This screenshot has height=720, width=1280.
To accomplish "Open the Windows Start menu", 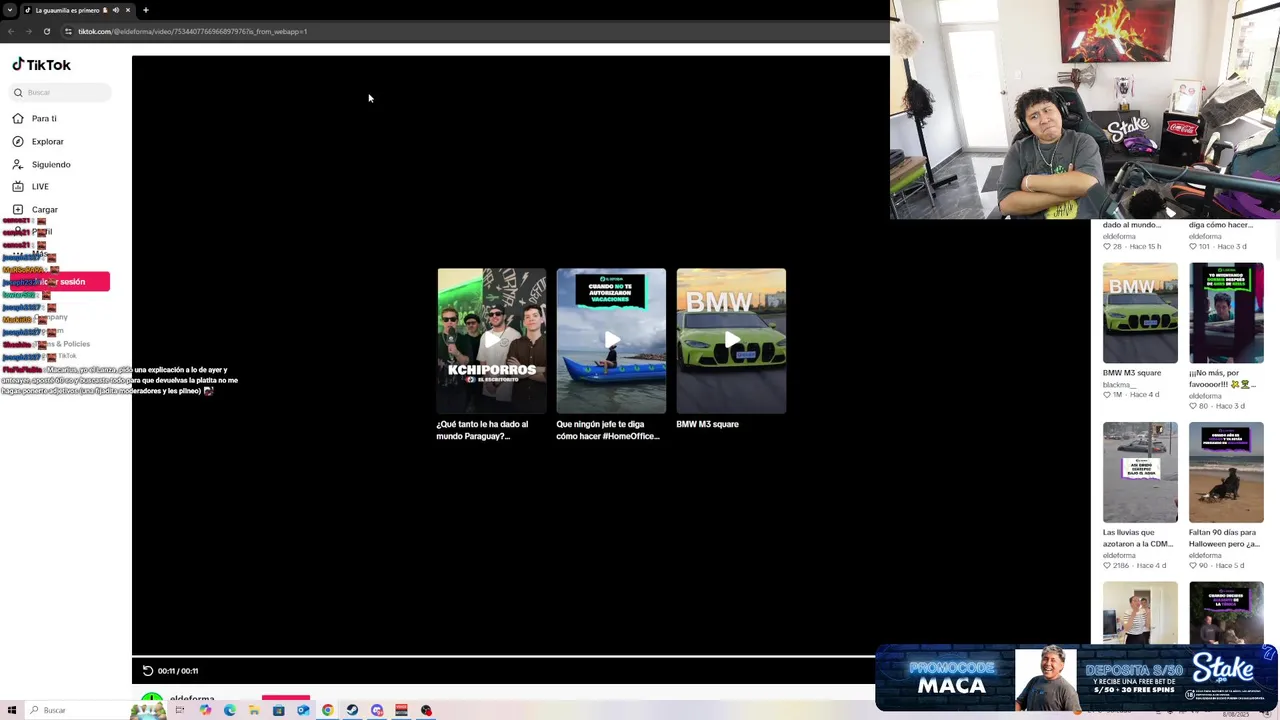I will click(x=12, y=710).
